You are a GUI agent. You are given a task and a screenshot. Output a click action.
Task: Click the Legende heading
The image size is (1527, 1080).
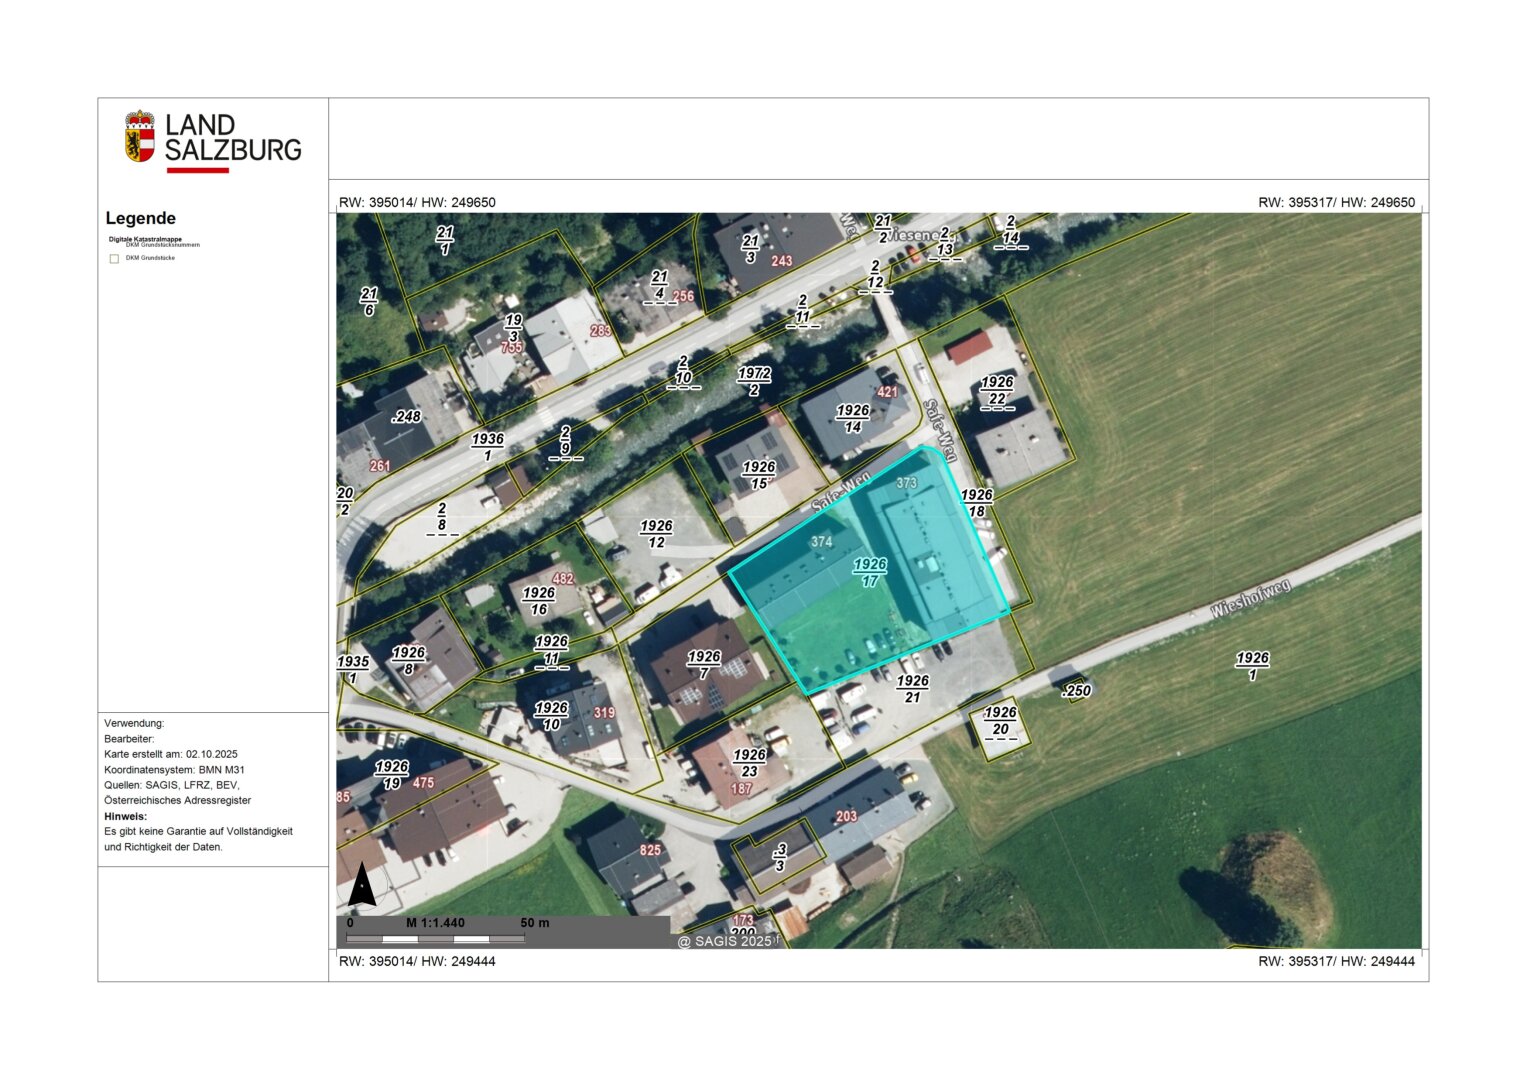[141, 218]
